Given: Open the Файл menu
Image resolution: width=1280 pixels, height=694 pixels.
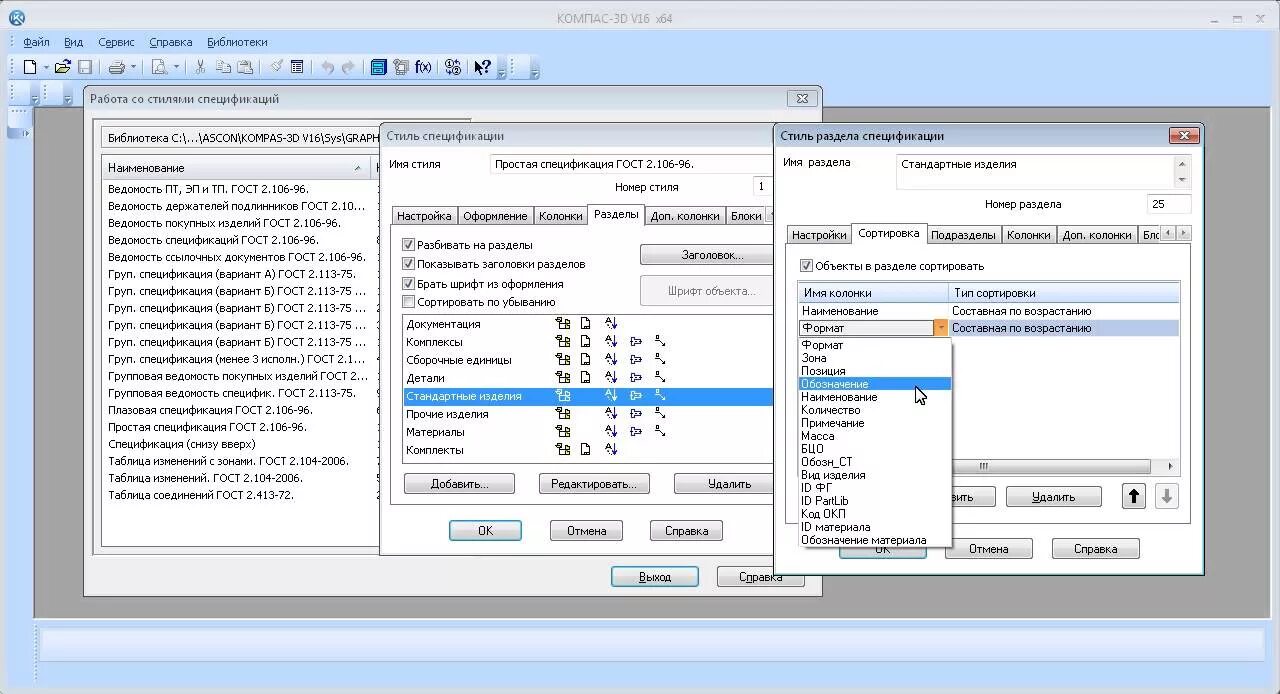Looking at the screenshot, I should click(x=36, y=42).
